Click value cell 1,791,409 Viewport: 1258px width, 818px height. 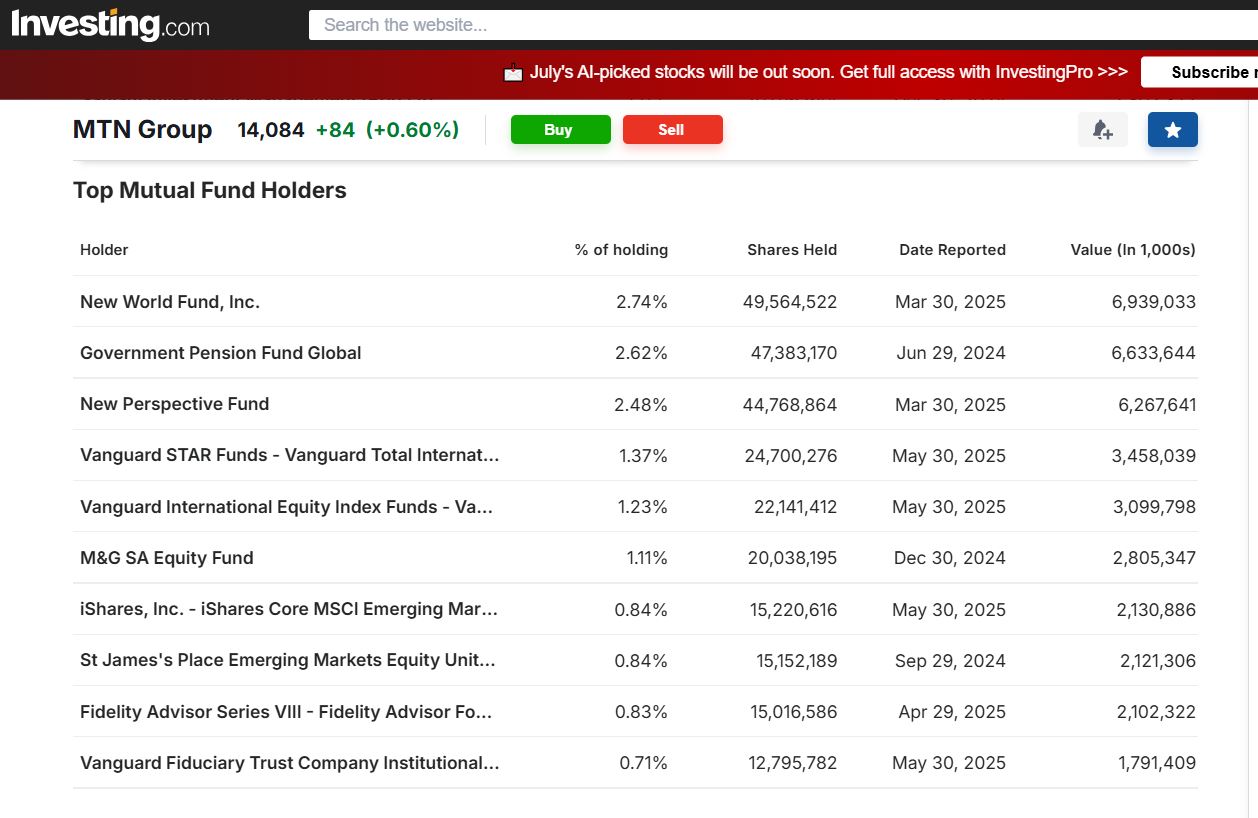pos(1157,763)
